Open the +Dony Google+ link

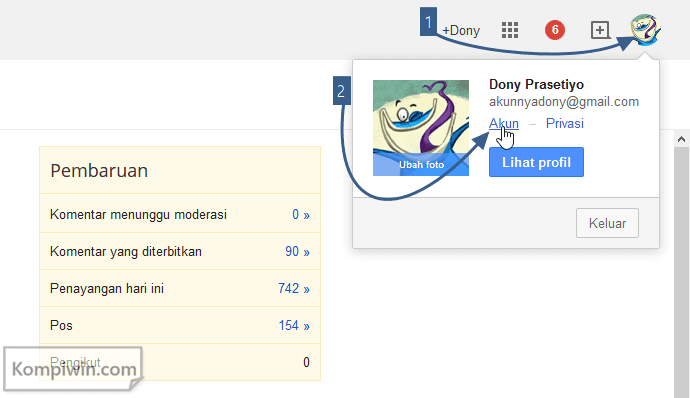tap(461, 30)
